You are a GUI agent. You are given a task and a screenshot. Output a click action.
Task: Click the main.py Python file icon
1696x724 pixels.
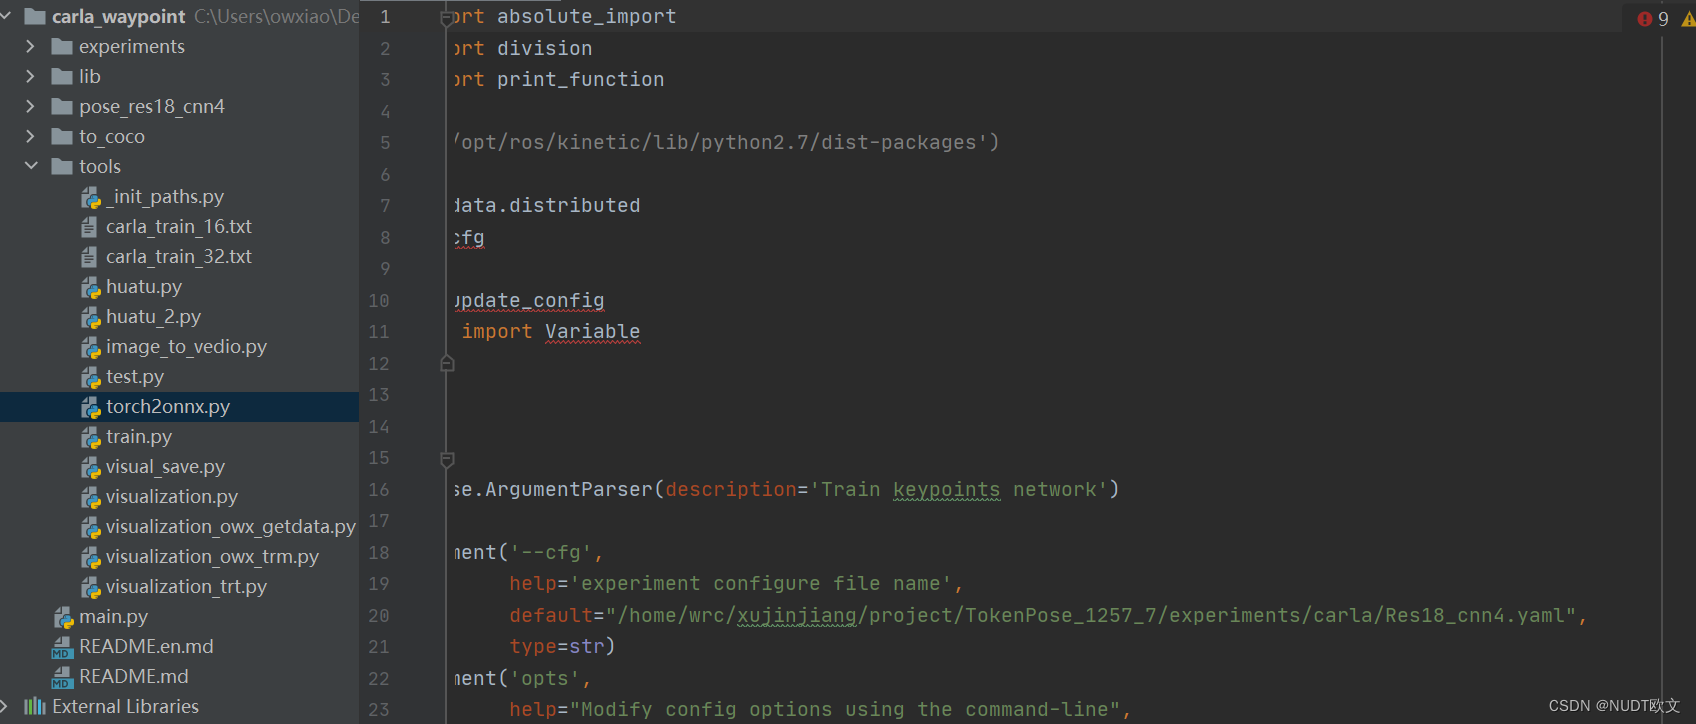(64, 617)
